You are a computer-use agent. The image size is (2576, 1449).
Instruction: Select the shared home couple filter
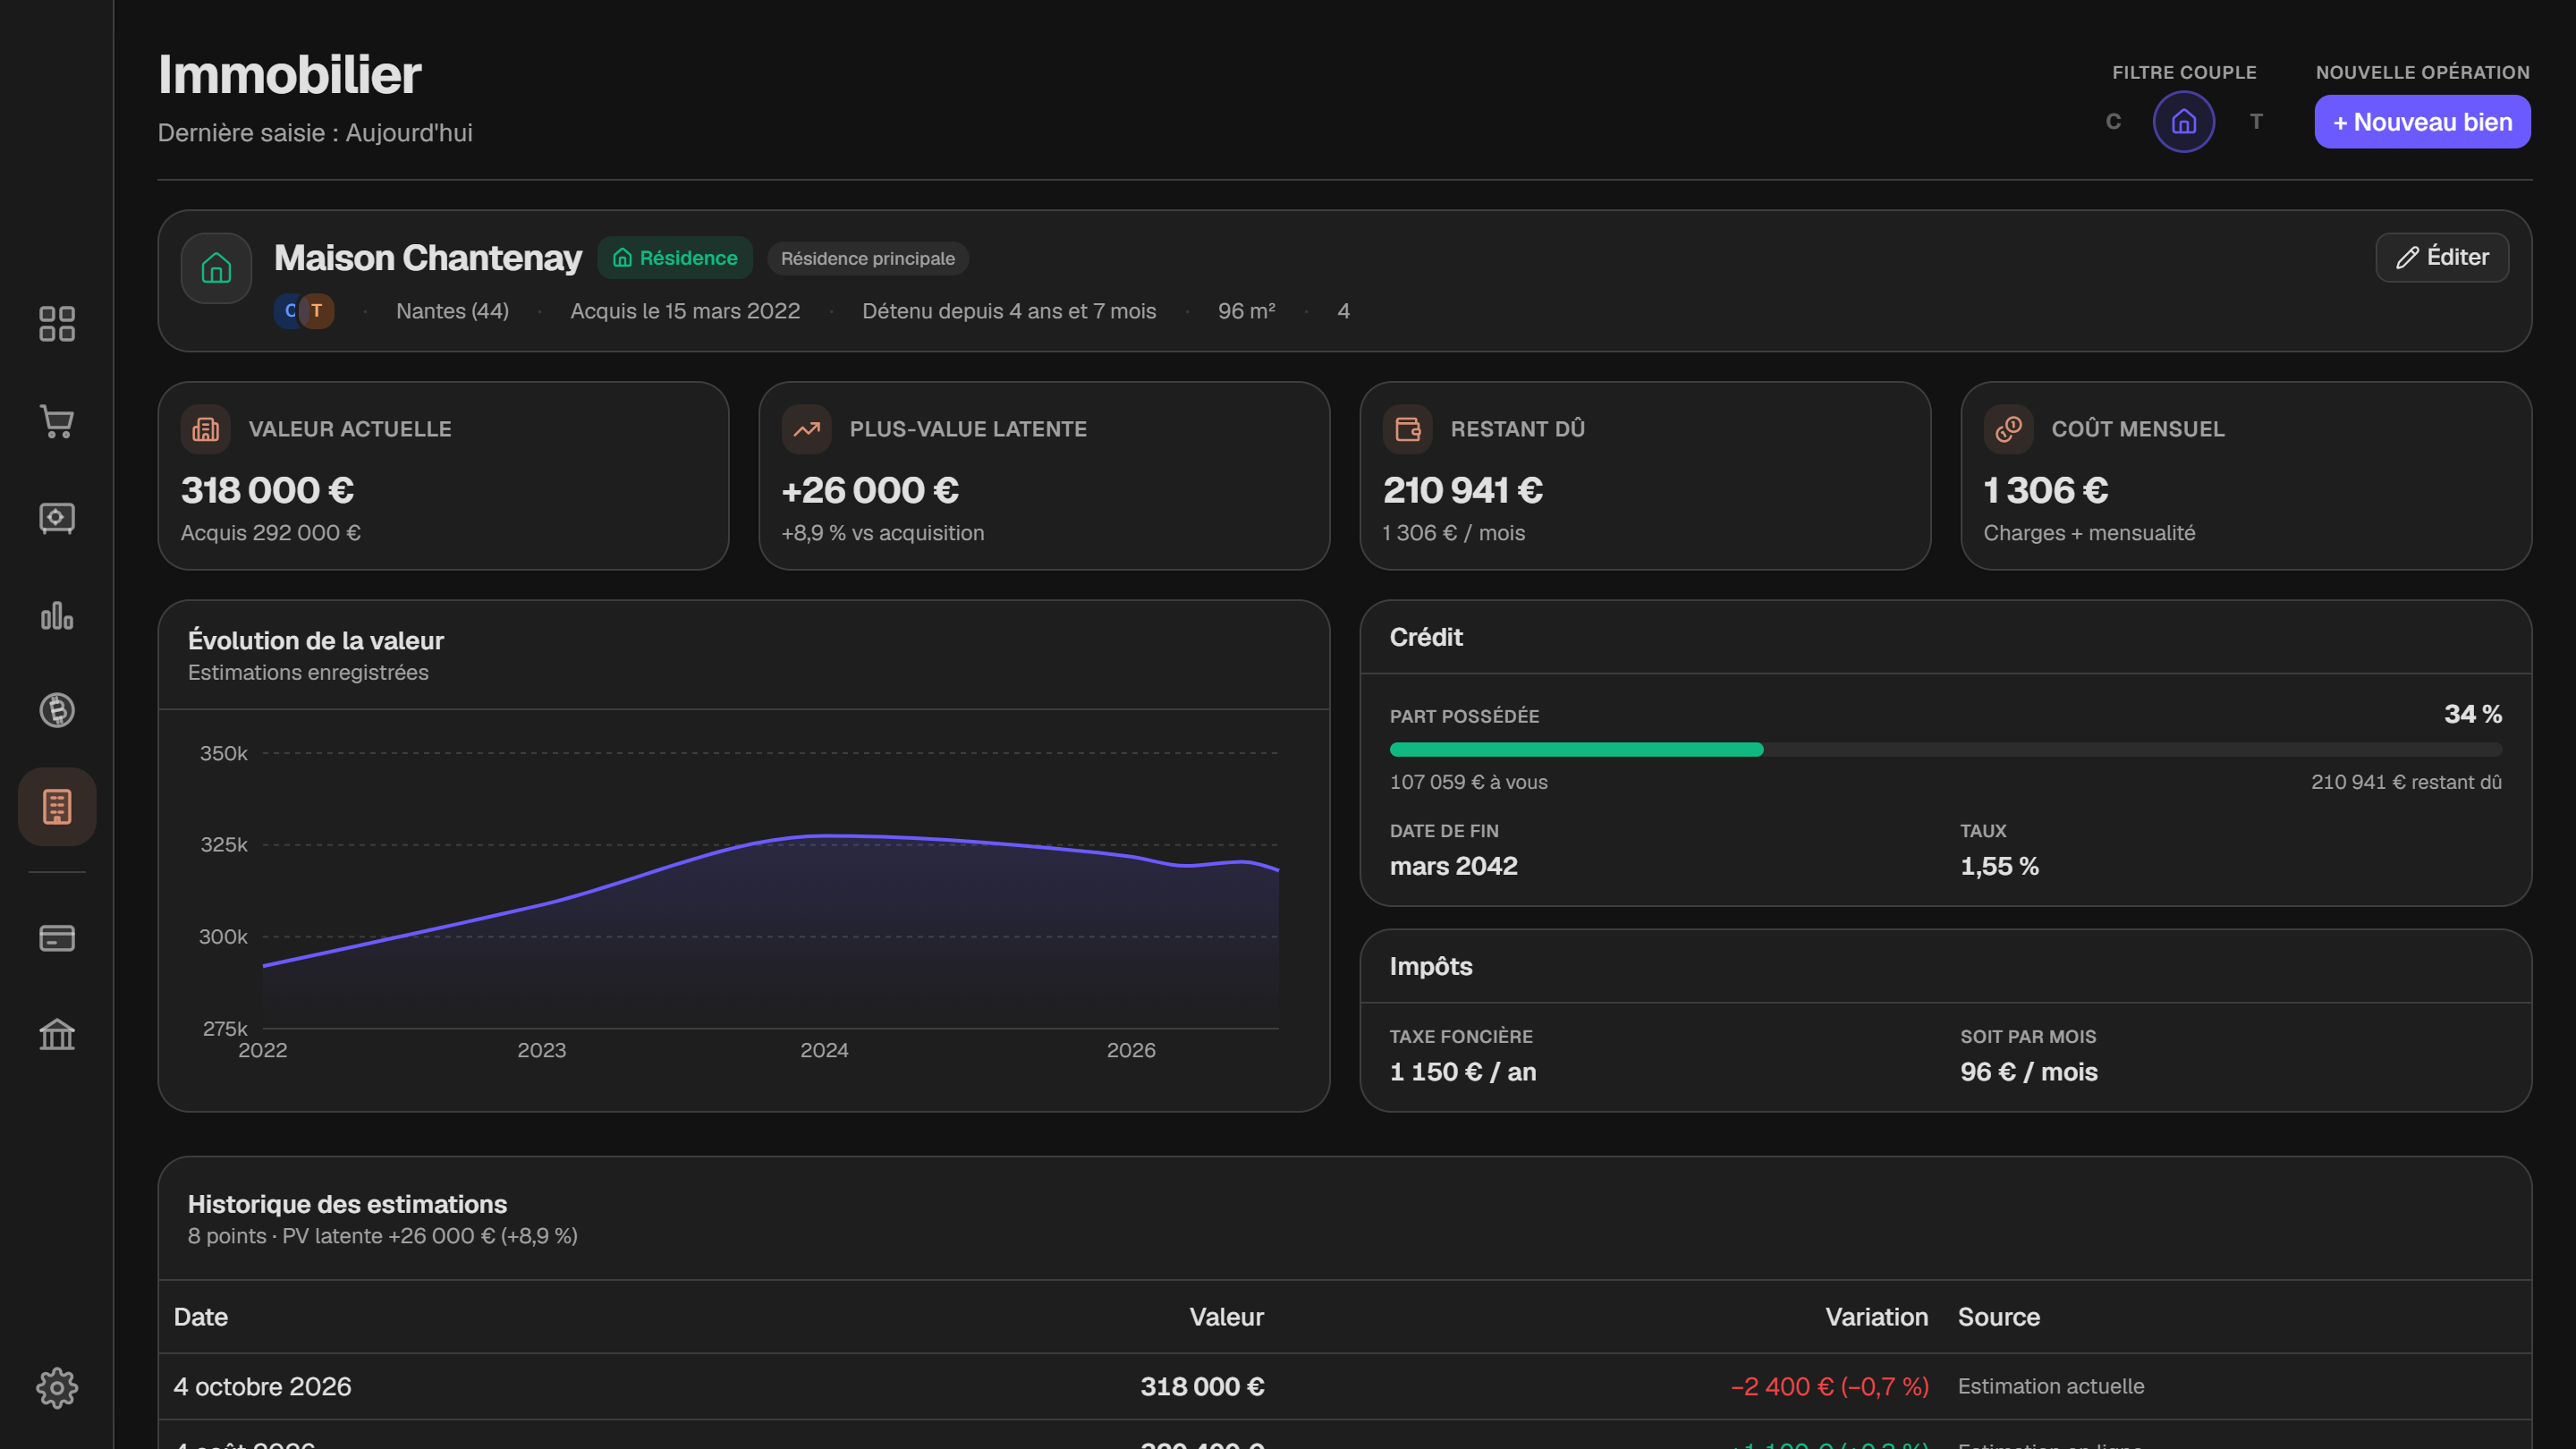[2184, 122]
